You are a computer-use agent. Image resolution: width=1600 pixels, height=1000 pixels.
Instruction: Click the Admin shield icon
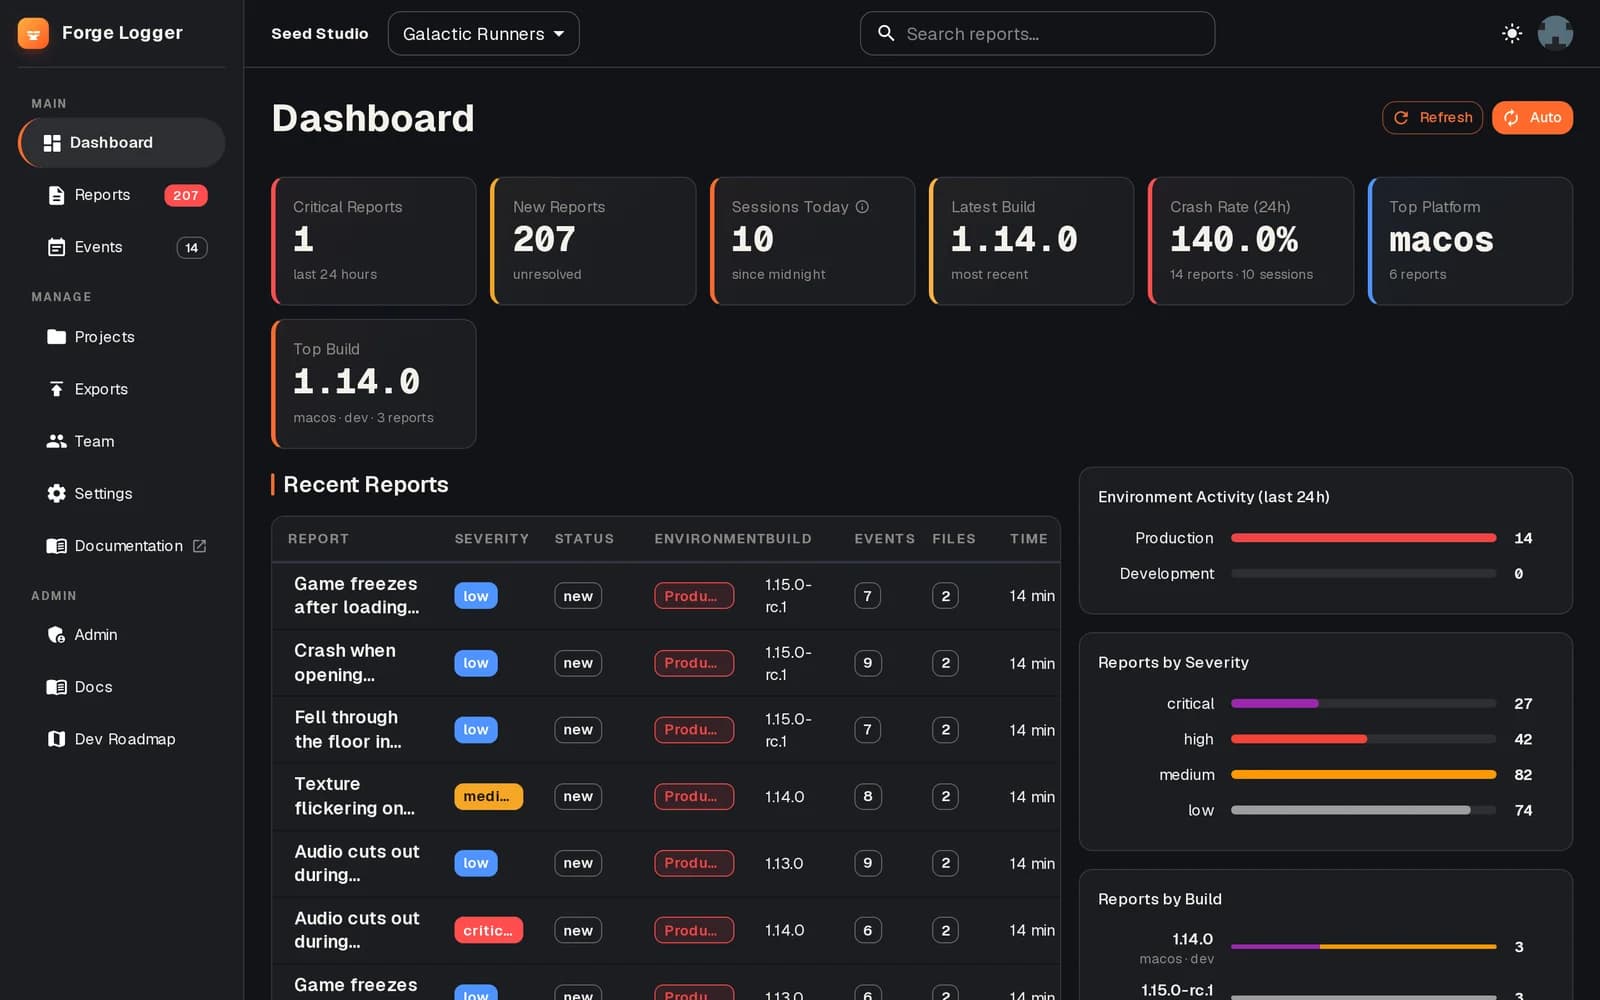click(x=56, y=635)
